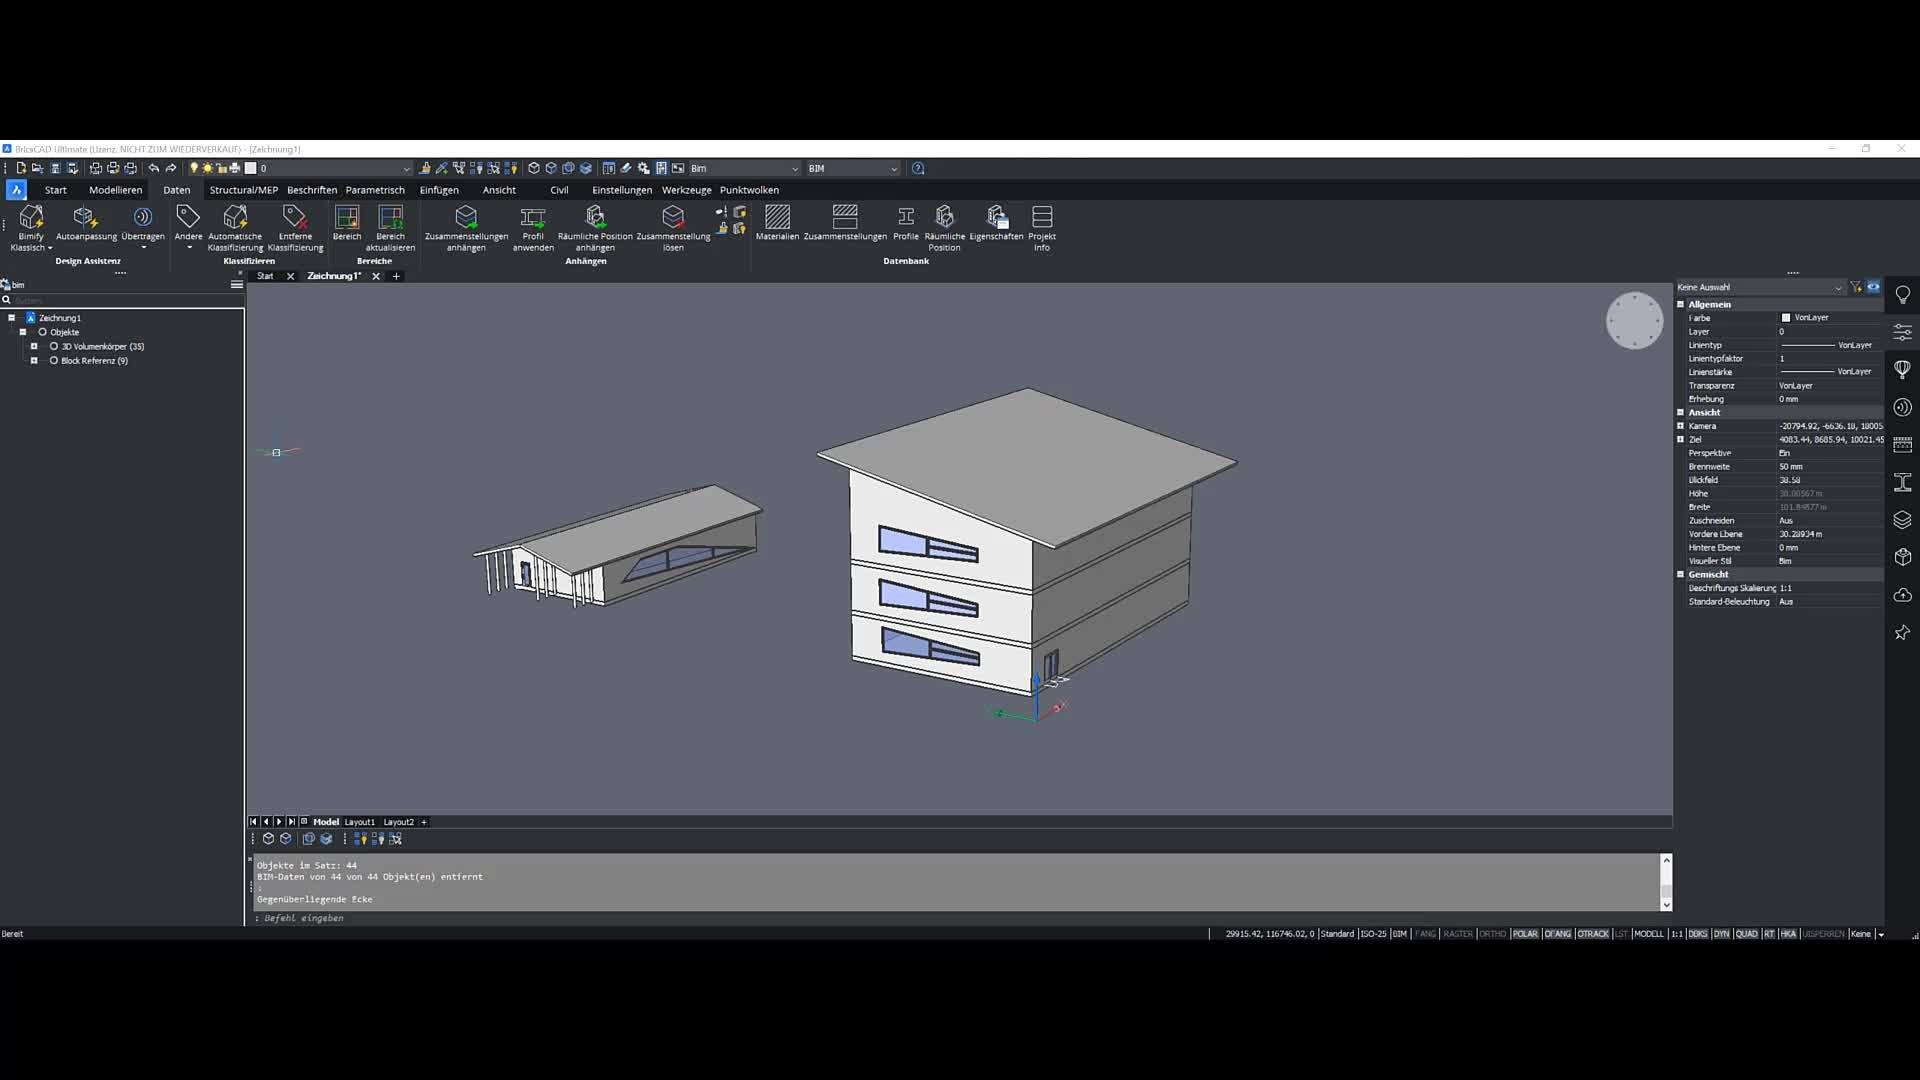Choose the Profil anwenden tool

tap(533, 228)
